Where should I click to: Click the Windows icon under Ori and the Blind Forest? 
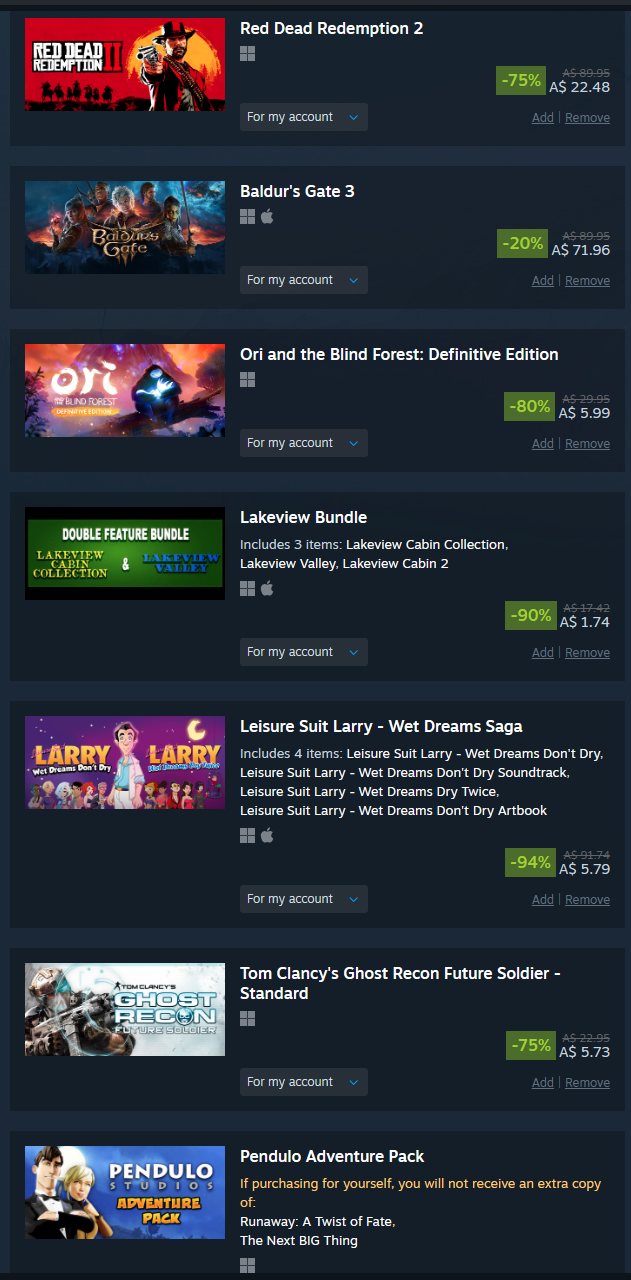248,379
